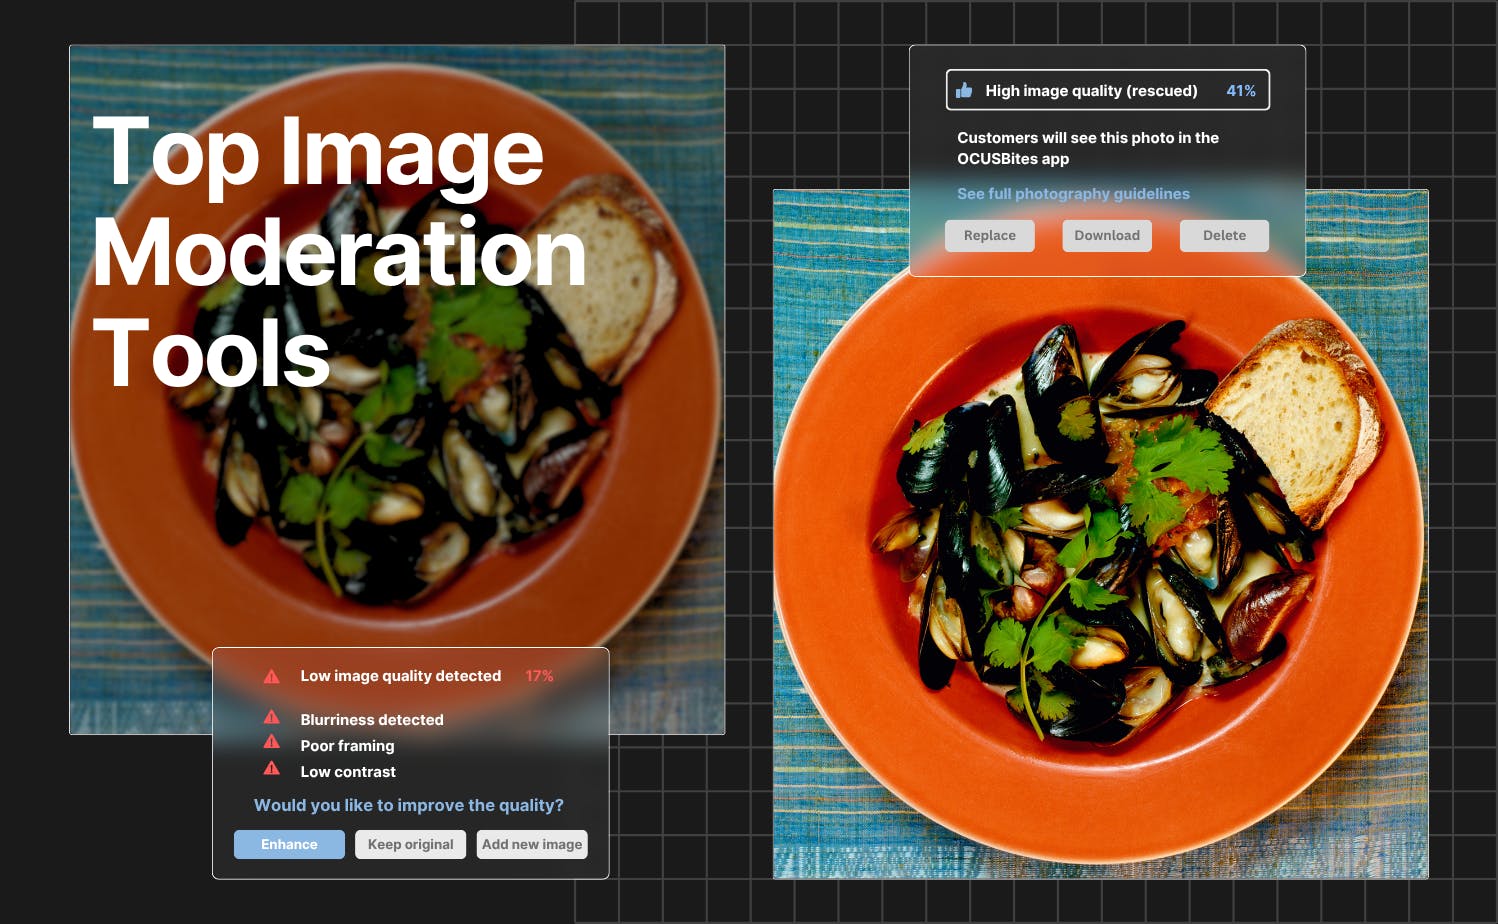
Task: Click the Replace button
Action: coord(990,236)
